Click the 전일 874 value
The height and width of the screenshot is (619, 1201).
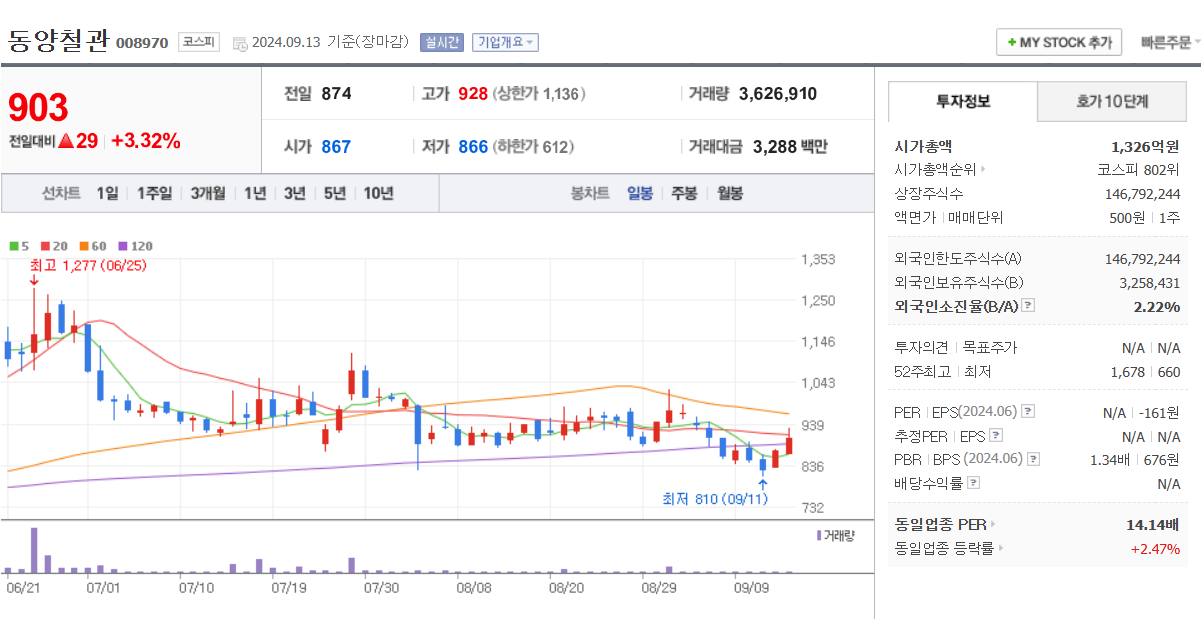click(336, 94)
